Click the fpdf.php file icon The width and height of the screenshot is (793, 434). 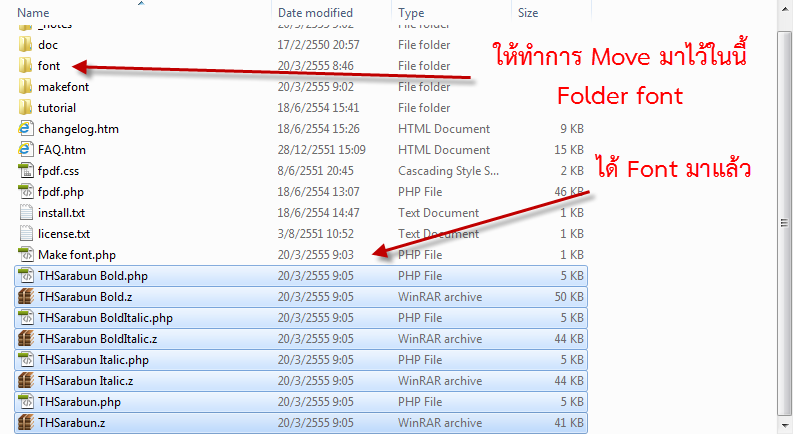point(26,192)
